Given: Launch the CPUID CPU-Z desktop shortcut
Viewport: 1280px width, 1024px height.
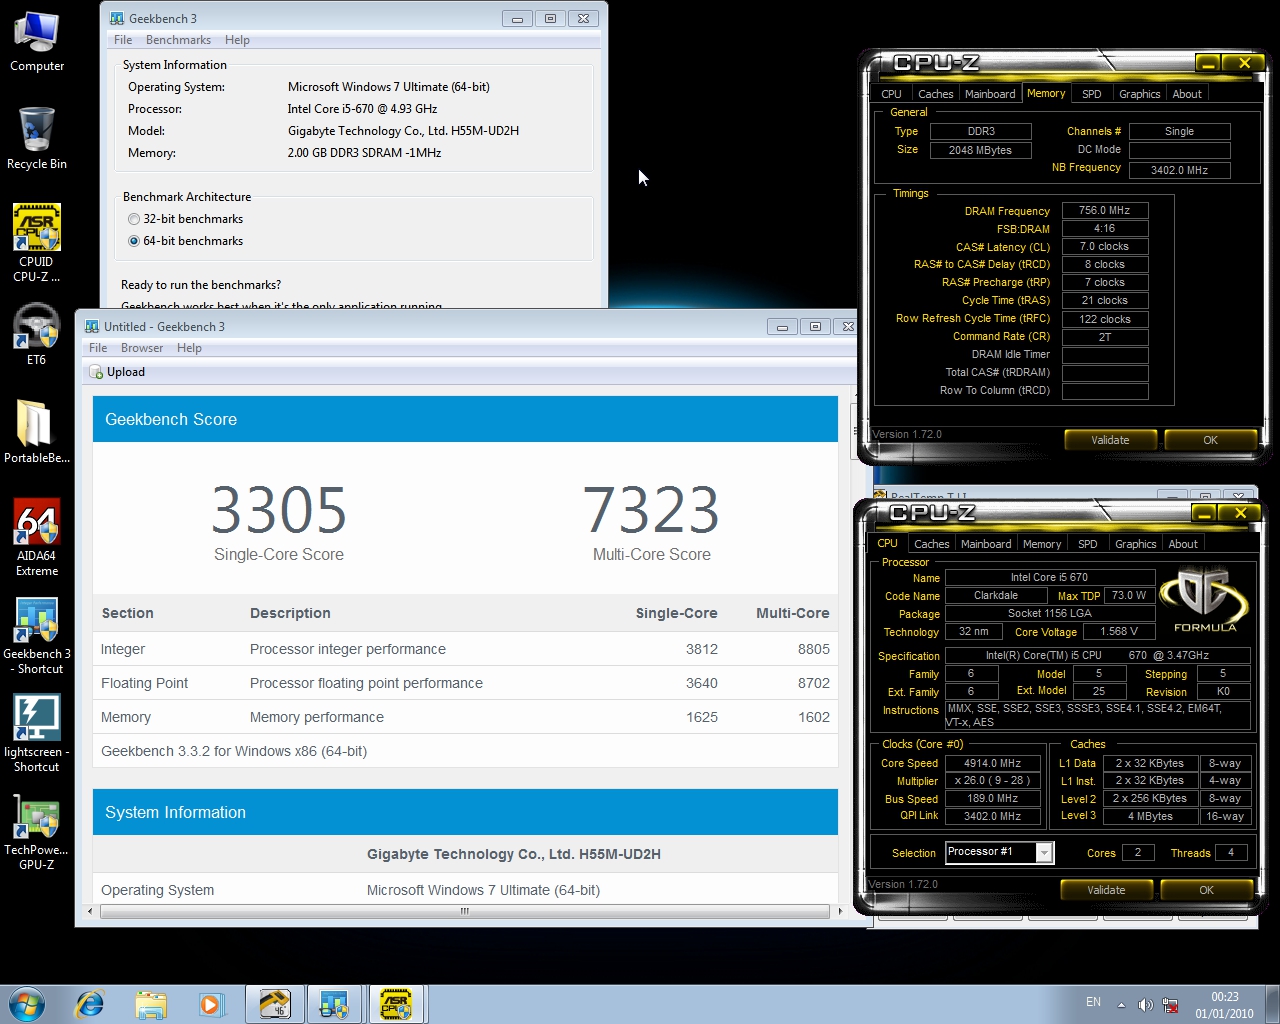Looking at the screenshot, I should click(x=37, y=243).
